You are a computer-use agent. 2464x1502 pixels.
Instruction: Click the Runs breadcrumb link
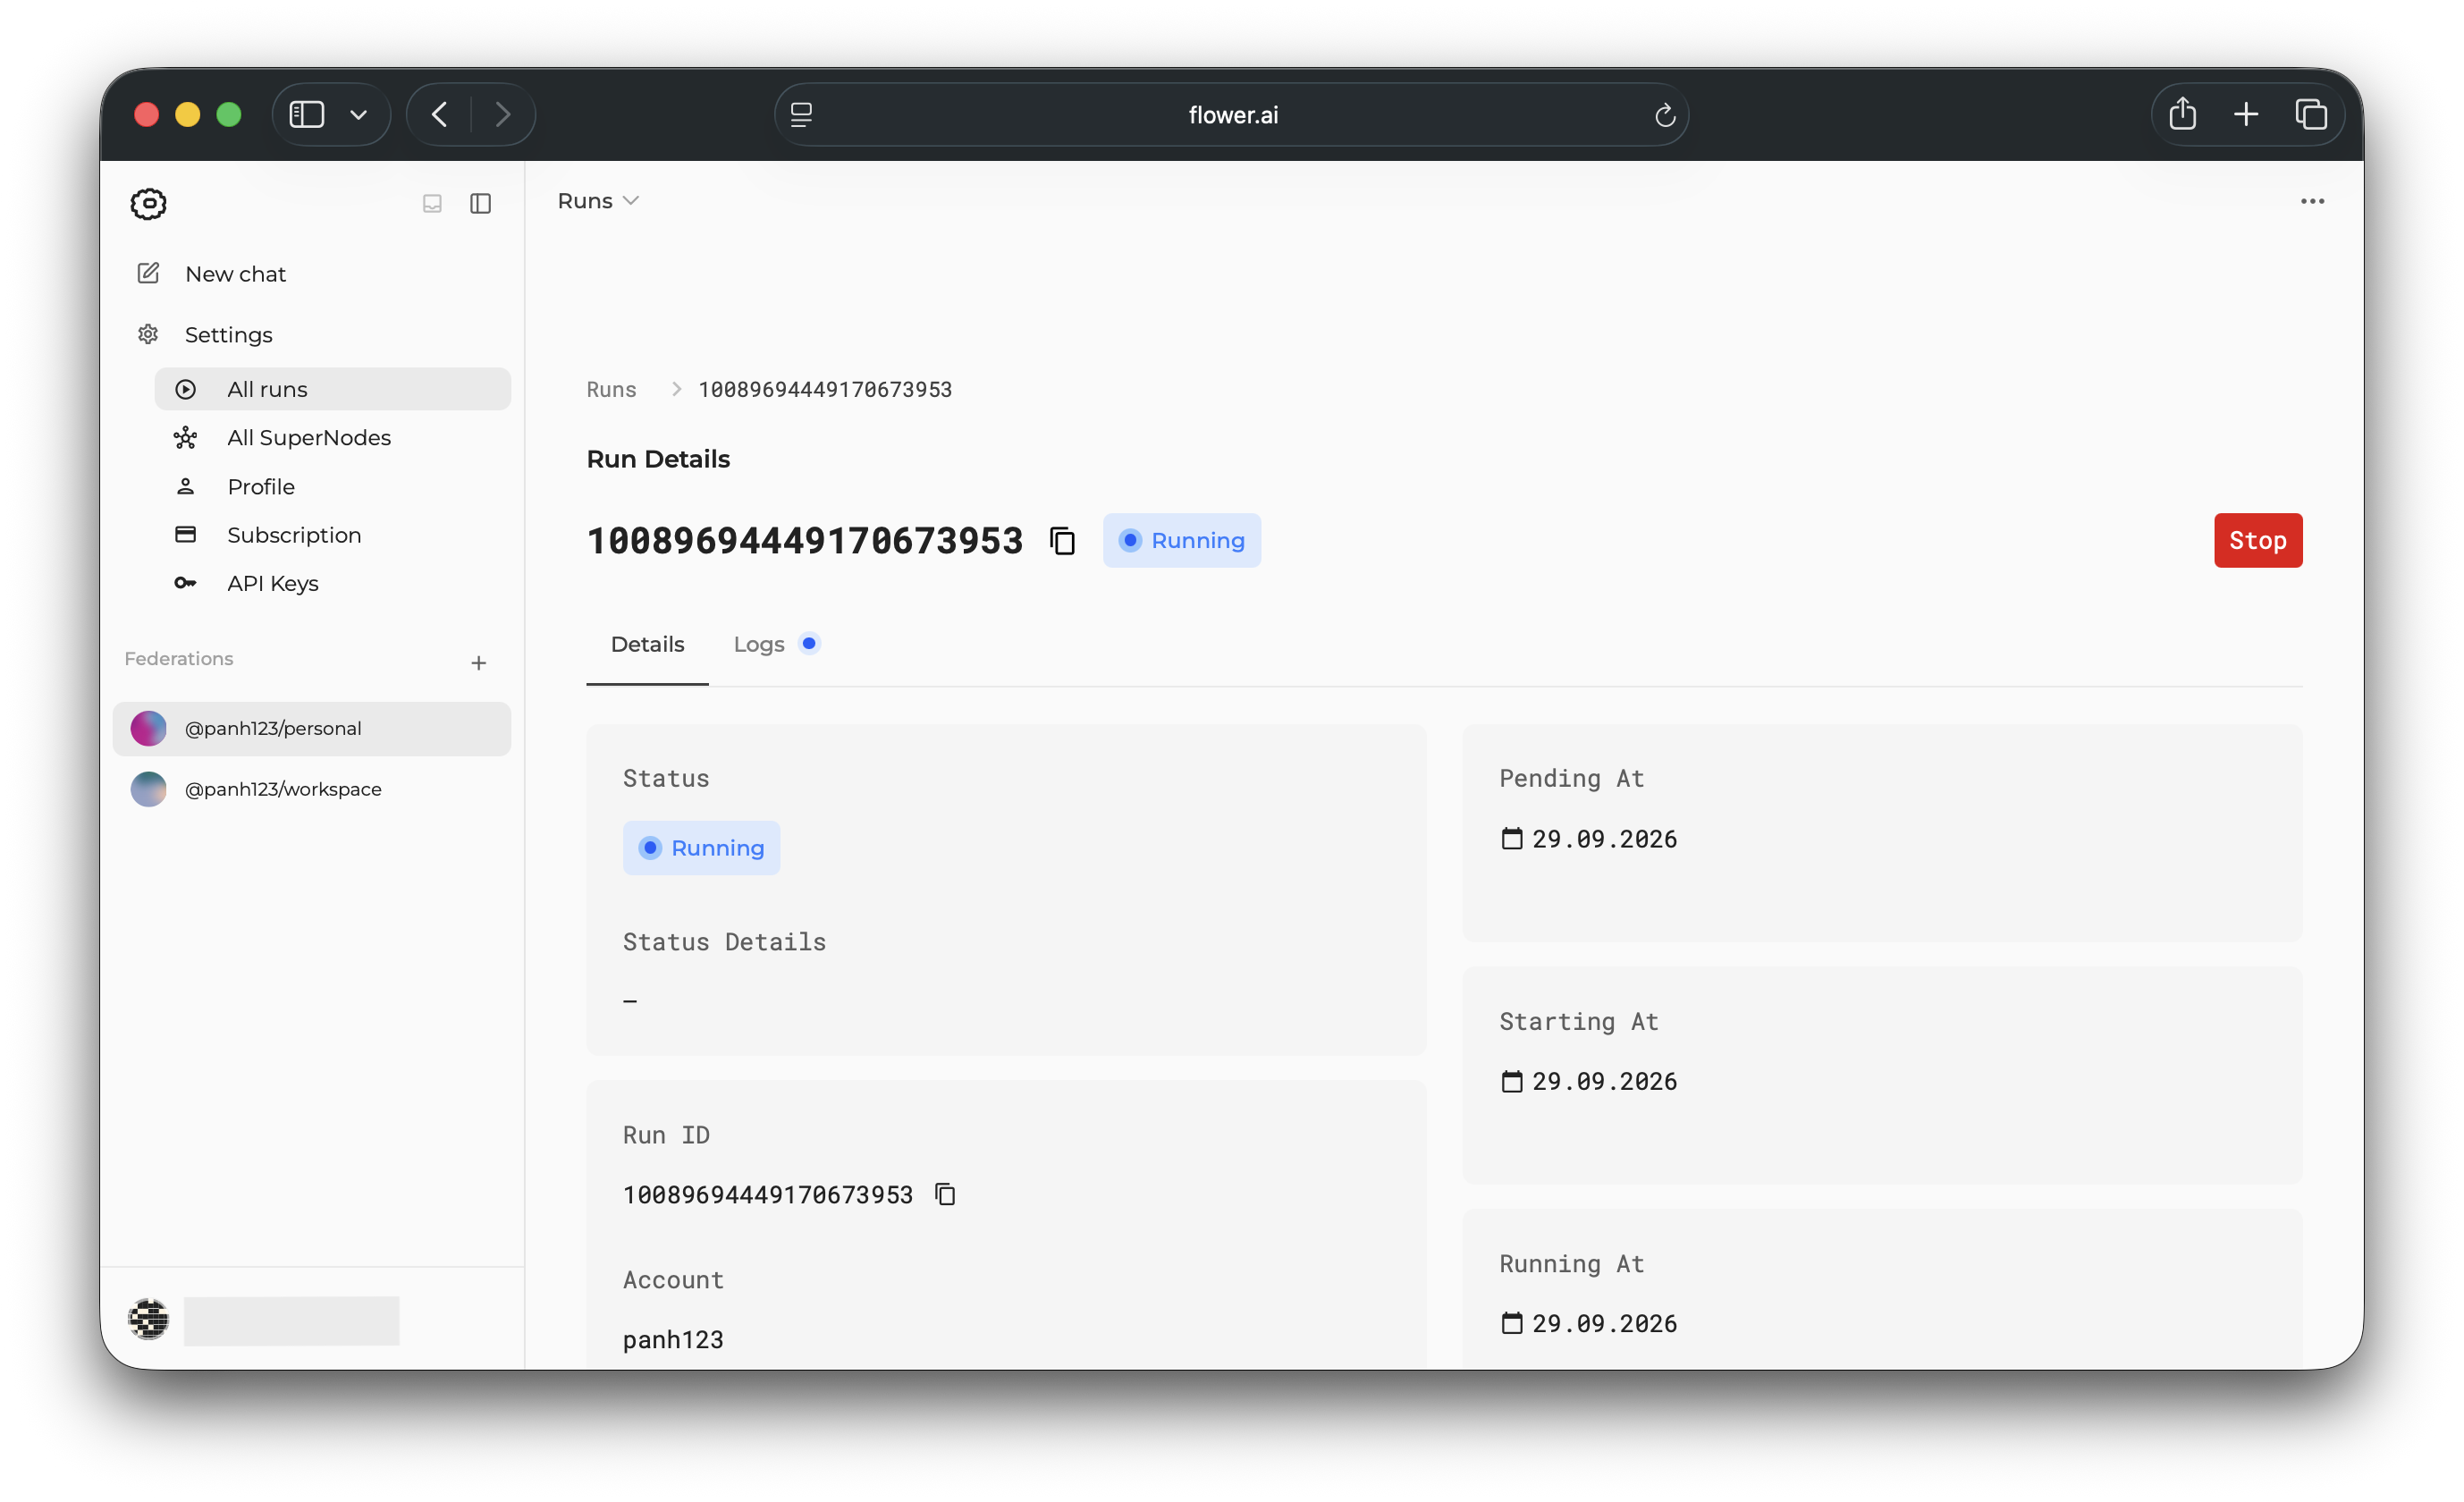611,389
